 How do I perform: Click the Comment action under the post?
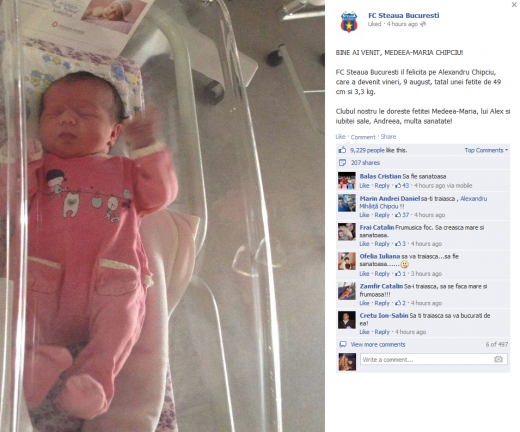click(363, 137)
